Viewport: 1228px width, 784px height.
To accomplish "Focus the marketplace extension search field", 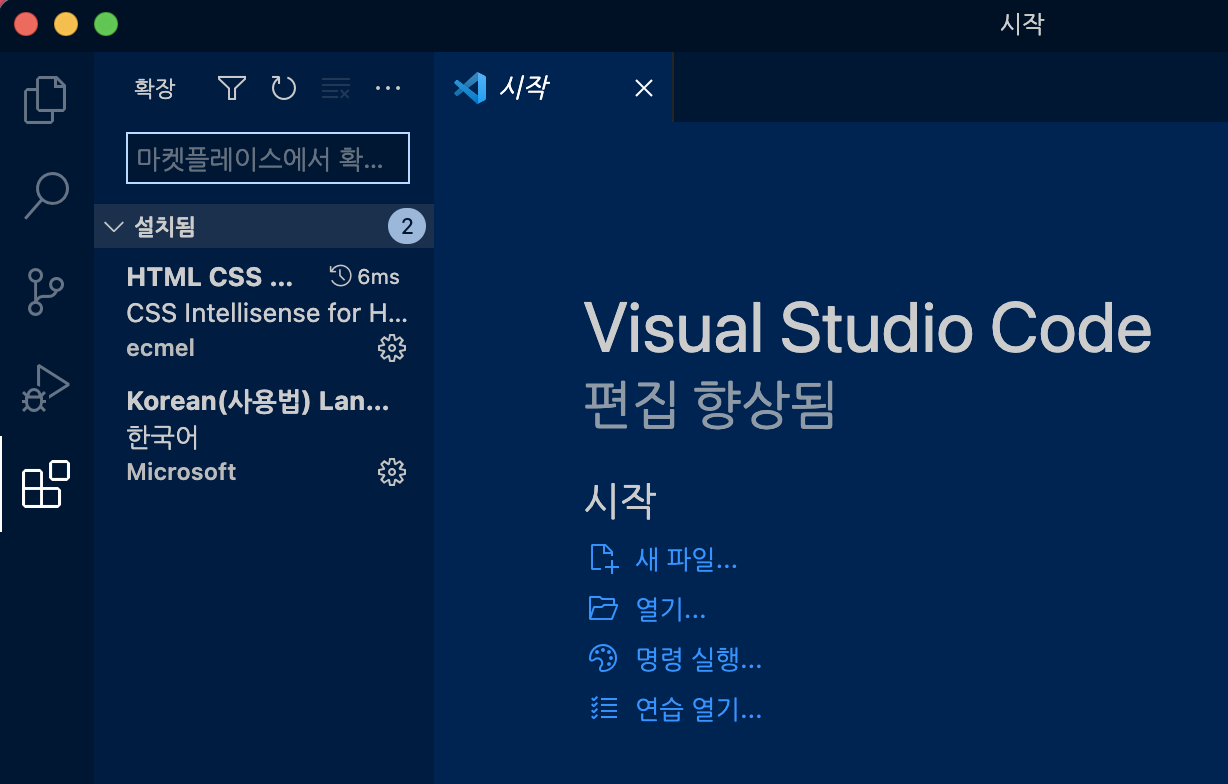I will click(268, 158).
